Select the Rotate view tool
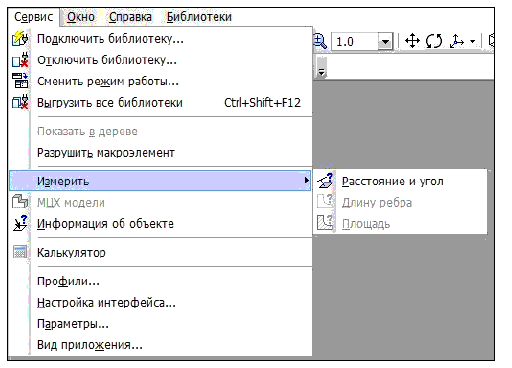This screenshot has height=368, width=512. (434, 41)
